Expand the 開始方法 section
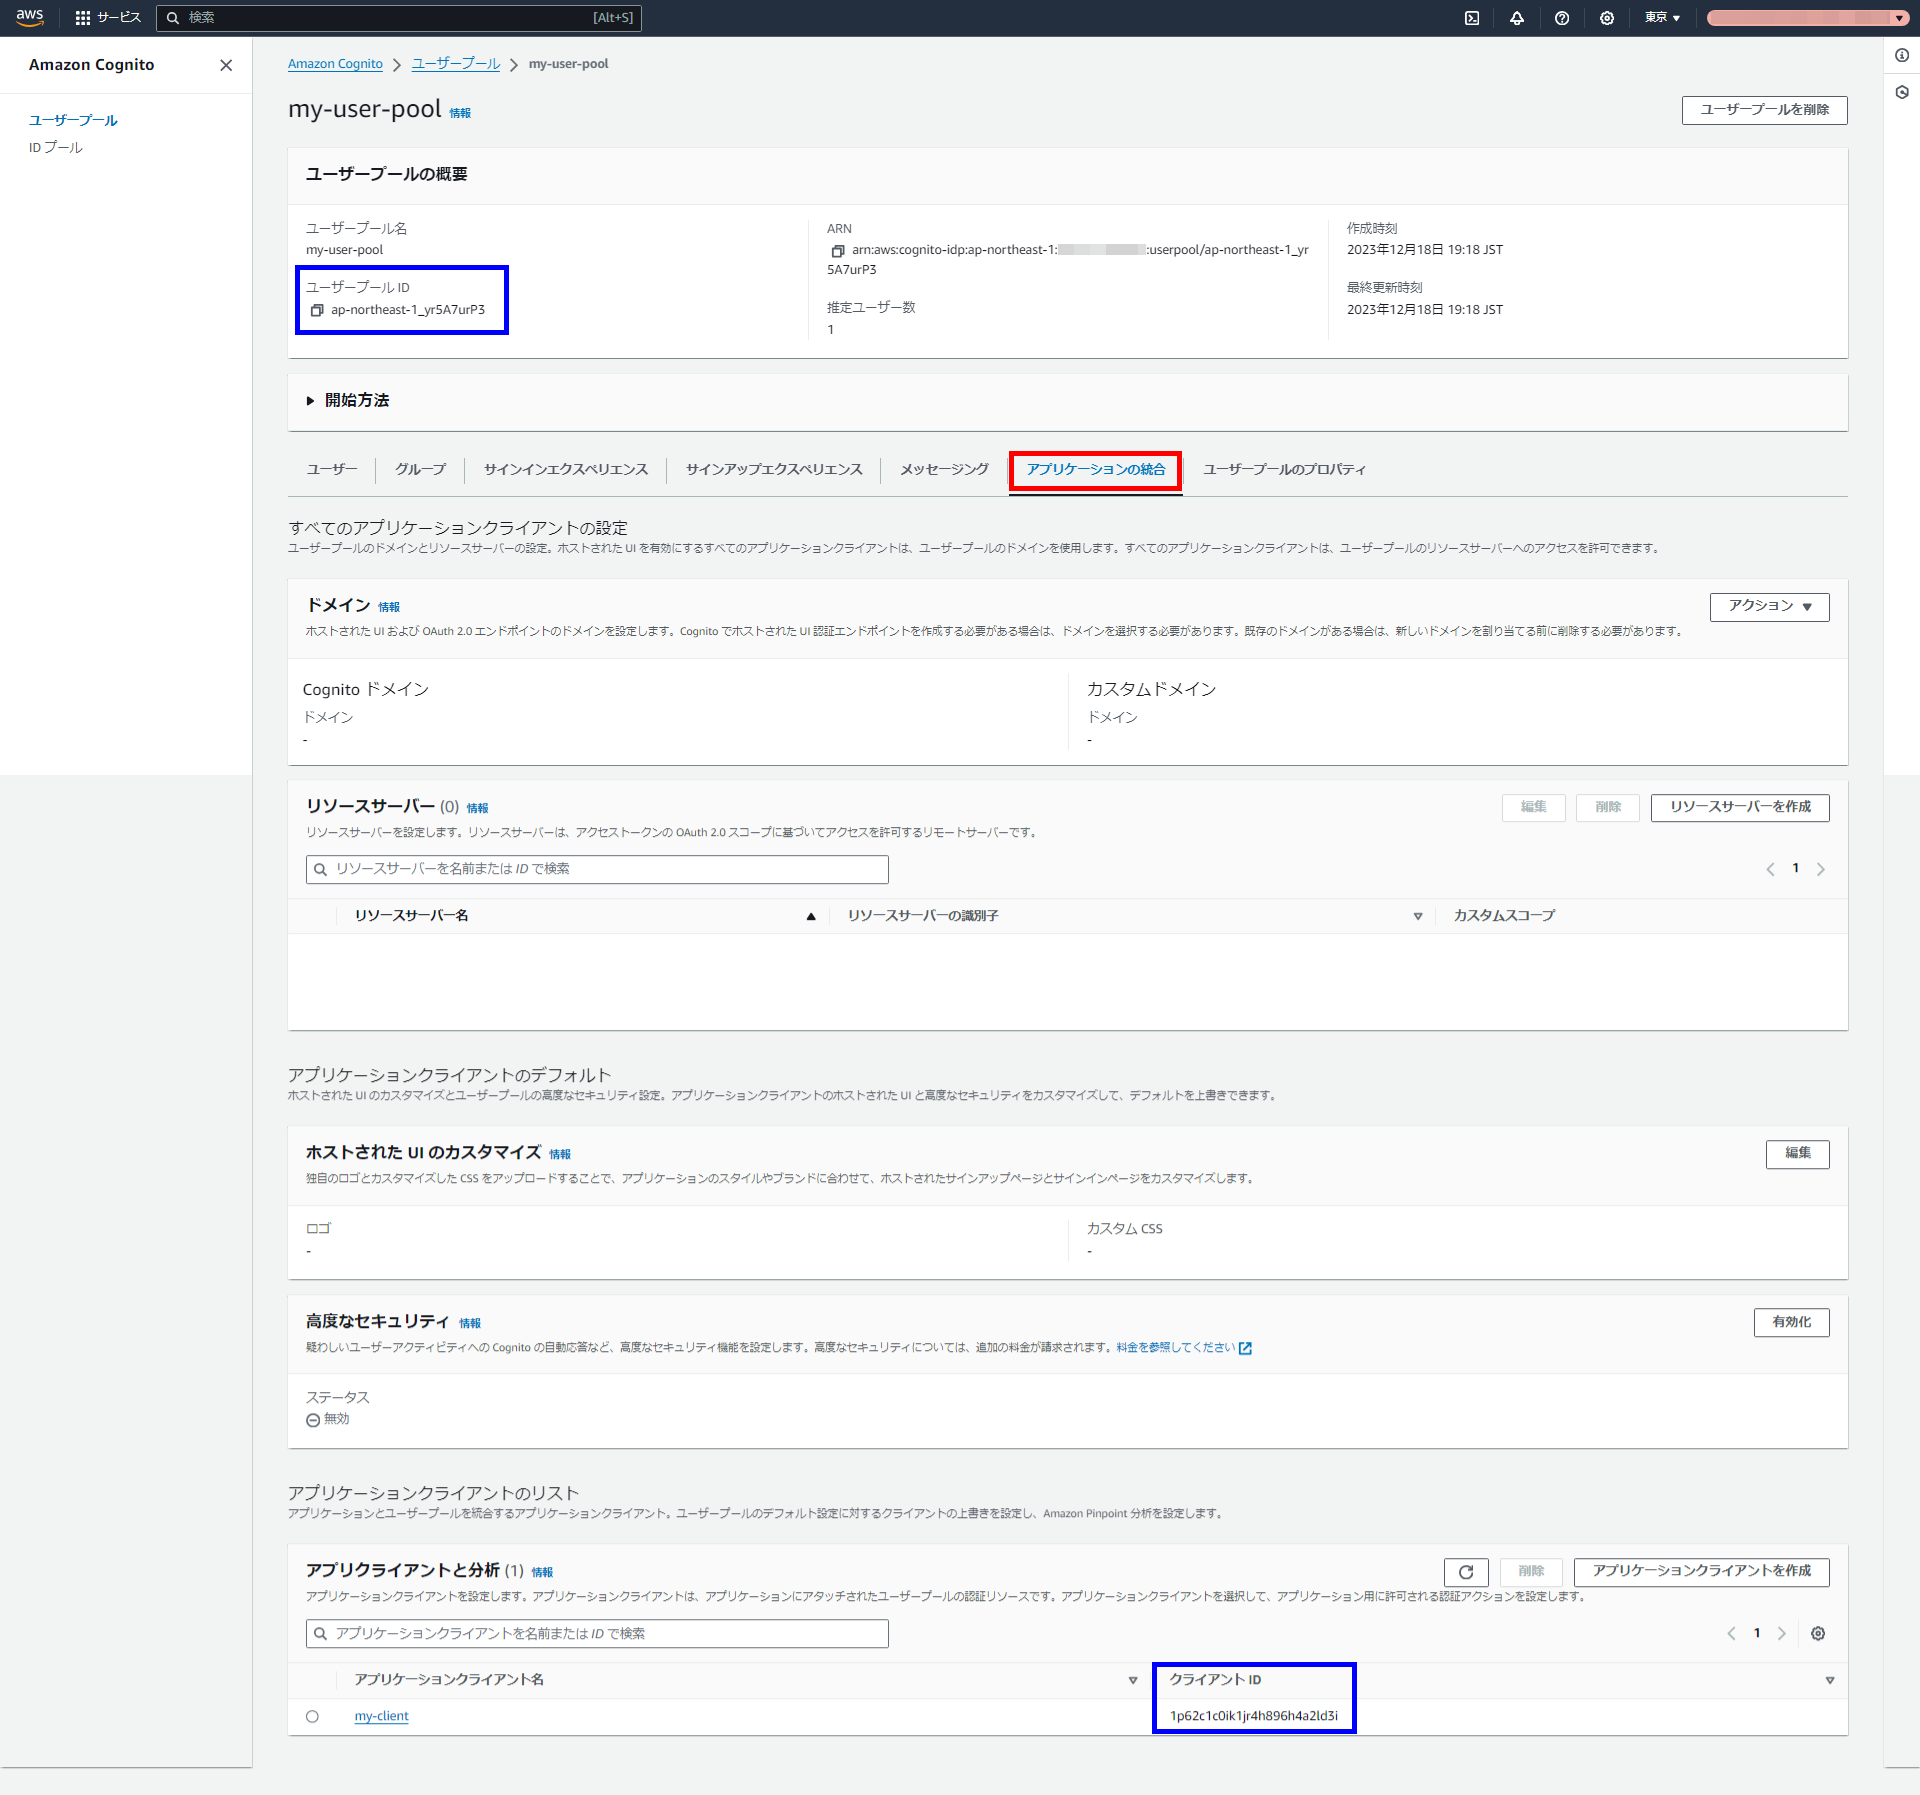This screenshot has width=1920, height=1795. pyautogui.click(x=355, y=400)
